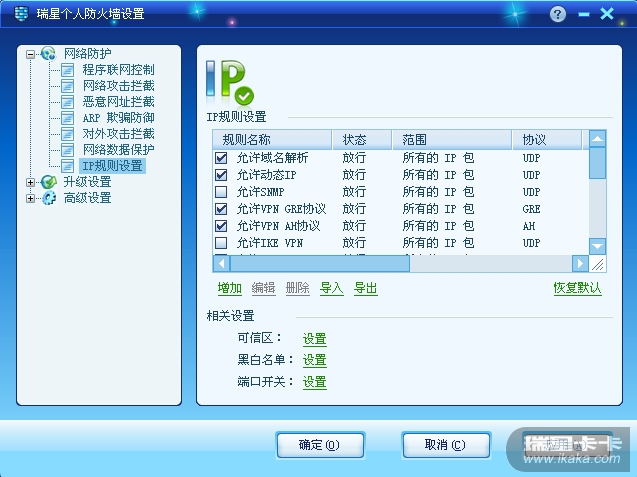Screen dimensions: 637x477
Task: Click the 升级设置 tree label
Action: 88,182
